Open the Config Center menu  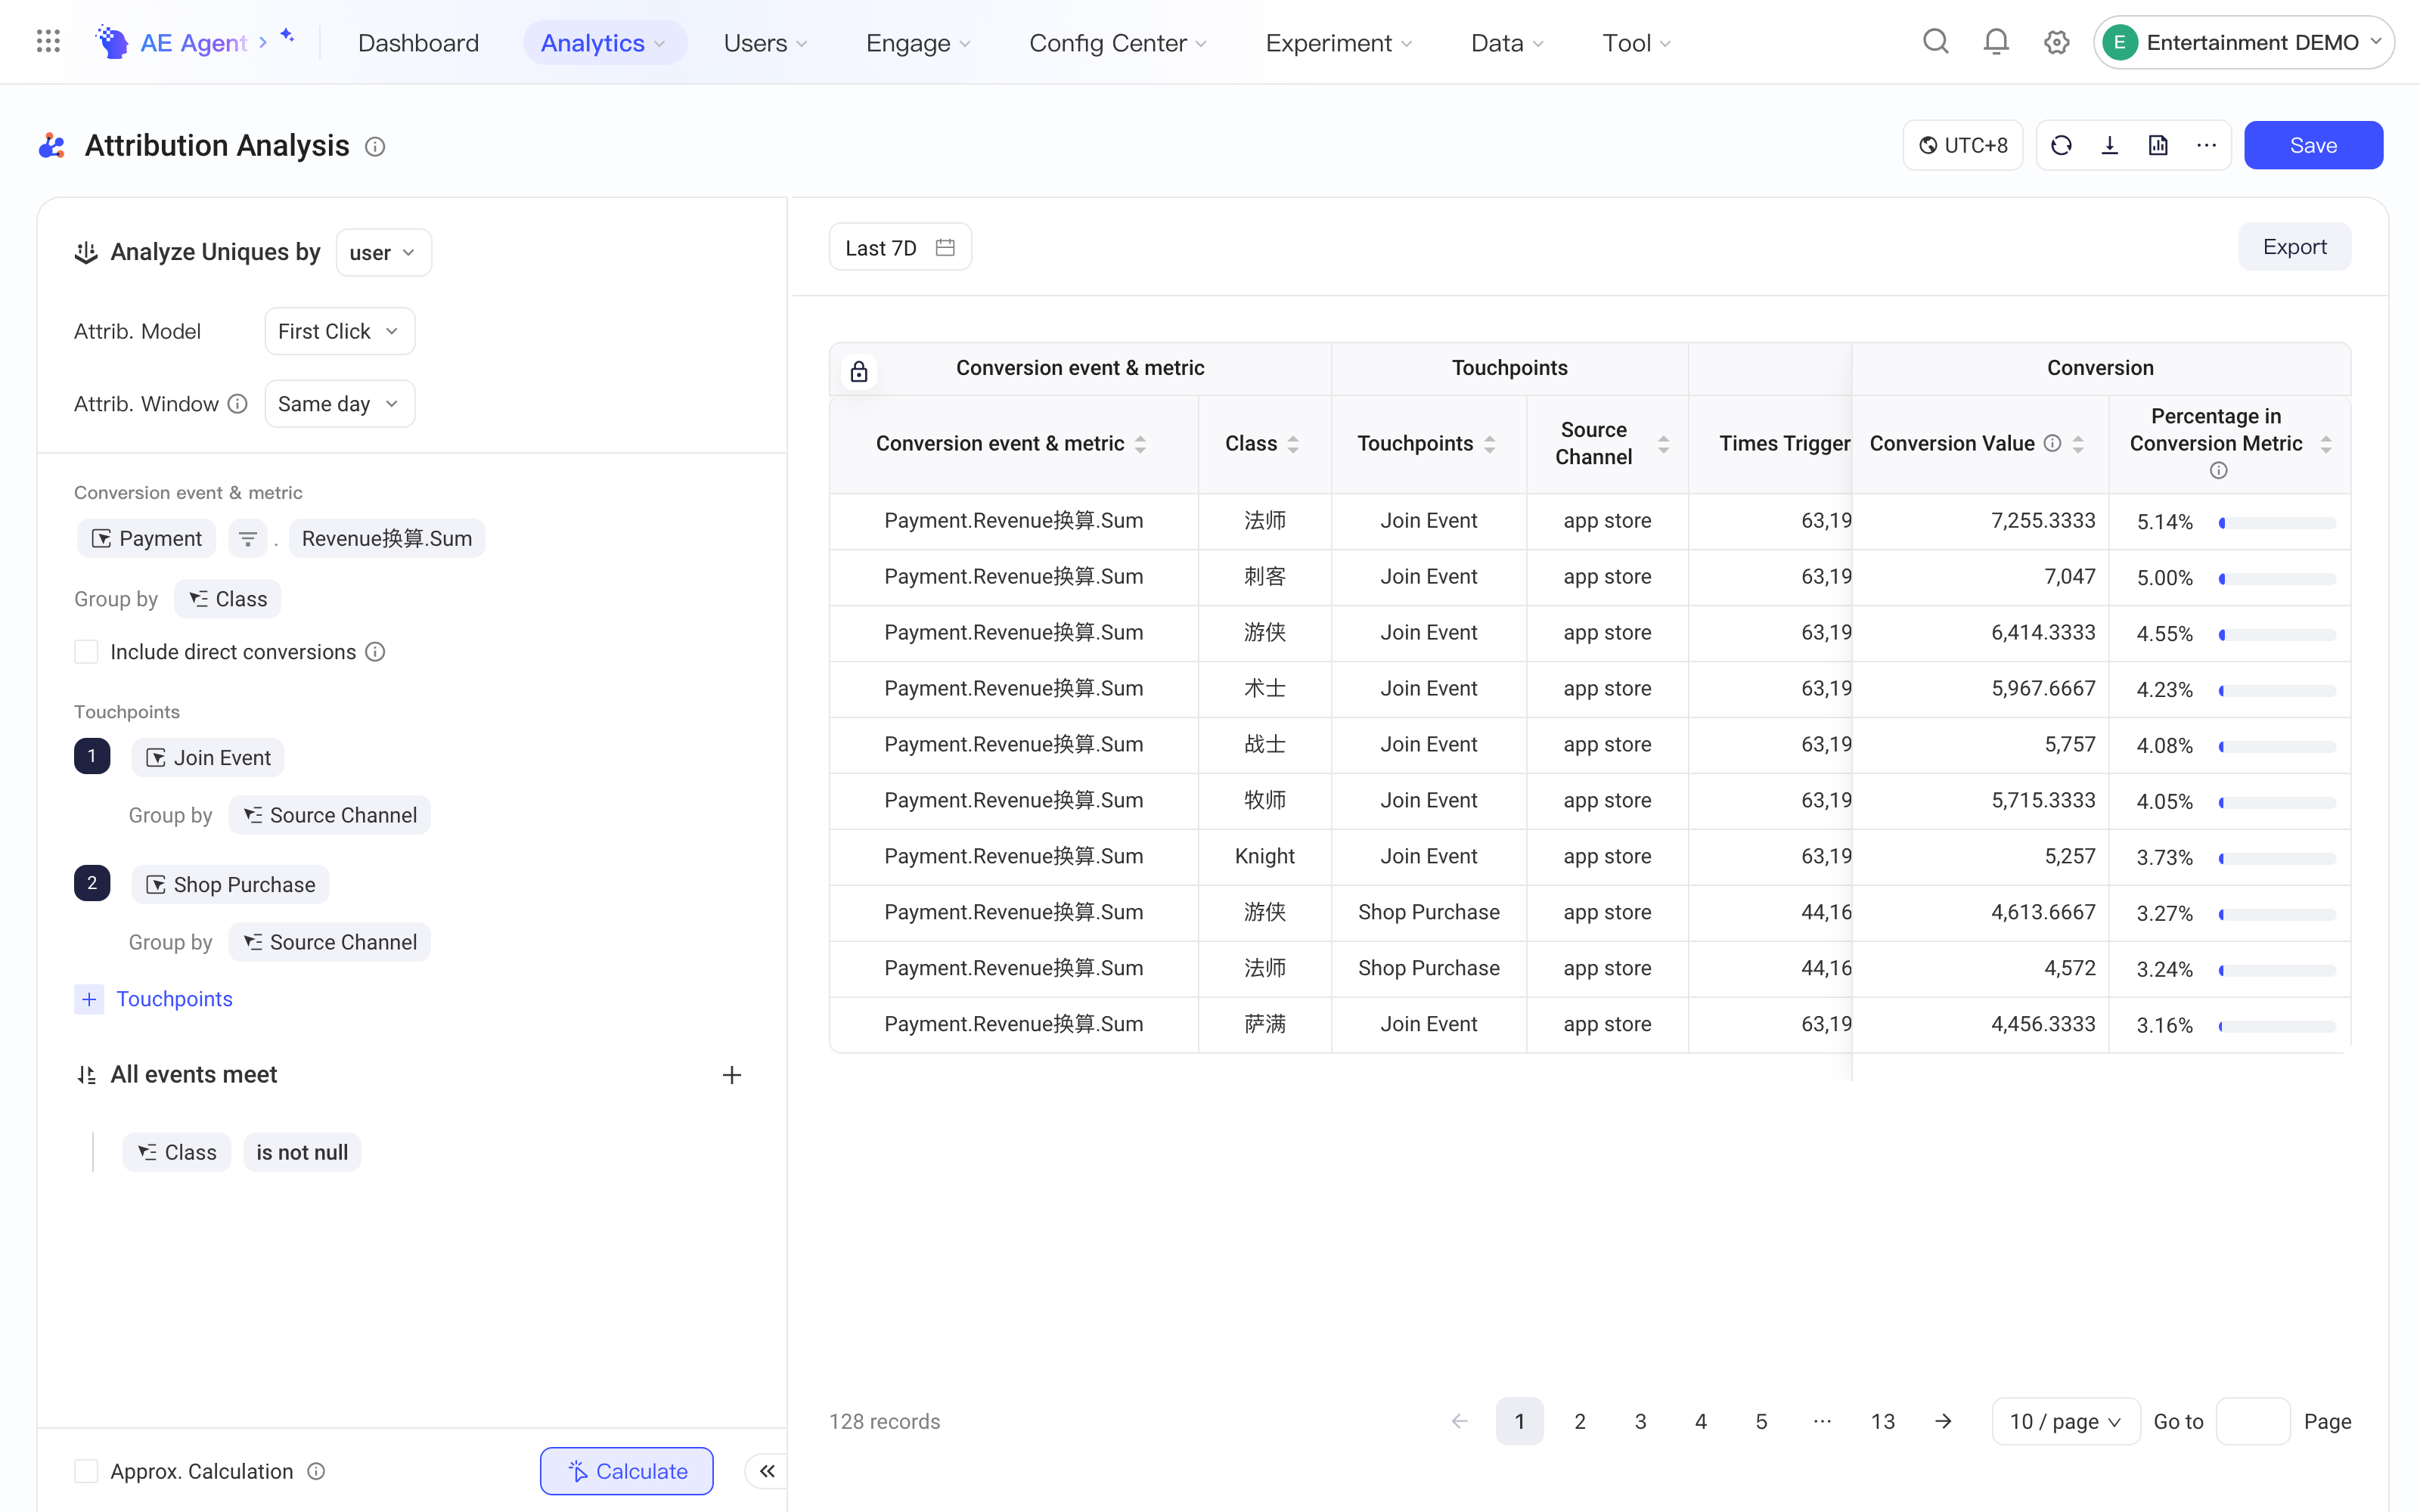tap(1118, 42)
